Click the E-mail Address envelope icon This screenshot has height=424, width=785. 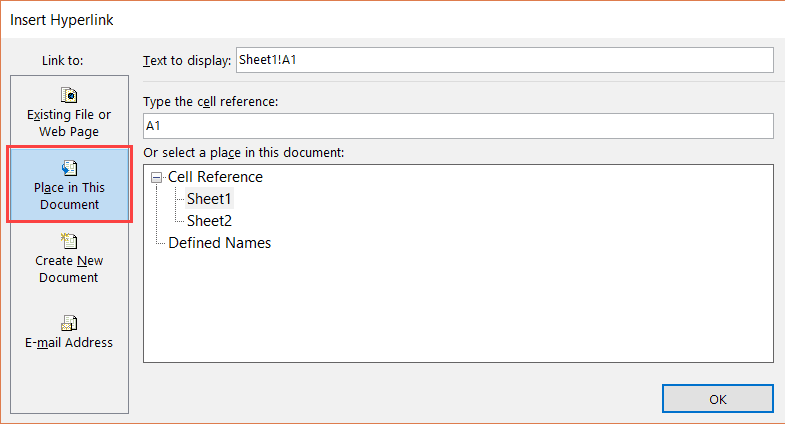pyautogui.click(x=69, y=323)
